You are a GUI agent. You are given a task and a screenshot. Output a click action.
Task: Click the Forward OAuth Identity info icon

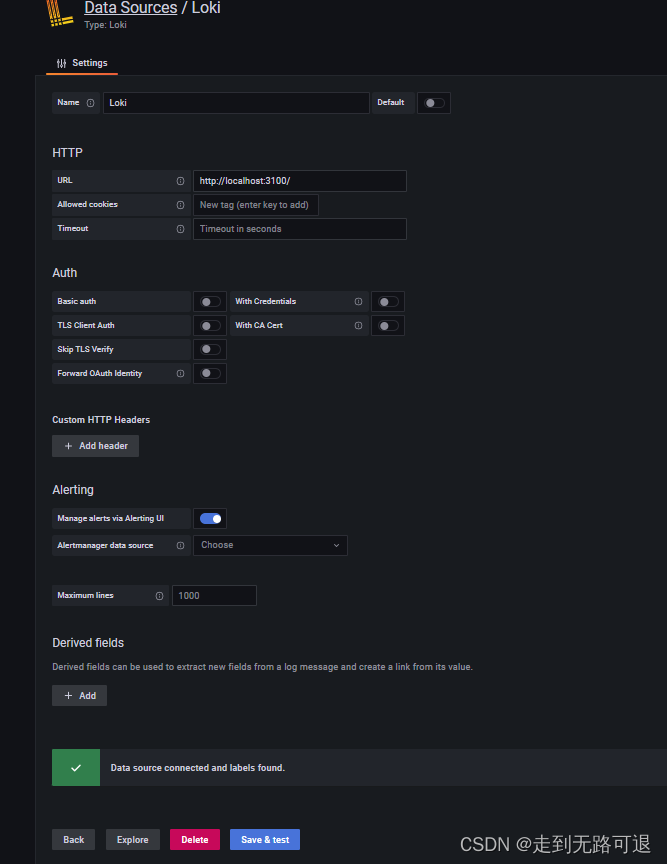(x=180, y=374)
